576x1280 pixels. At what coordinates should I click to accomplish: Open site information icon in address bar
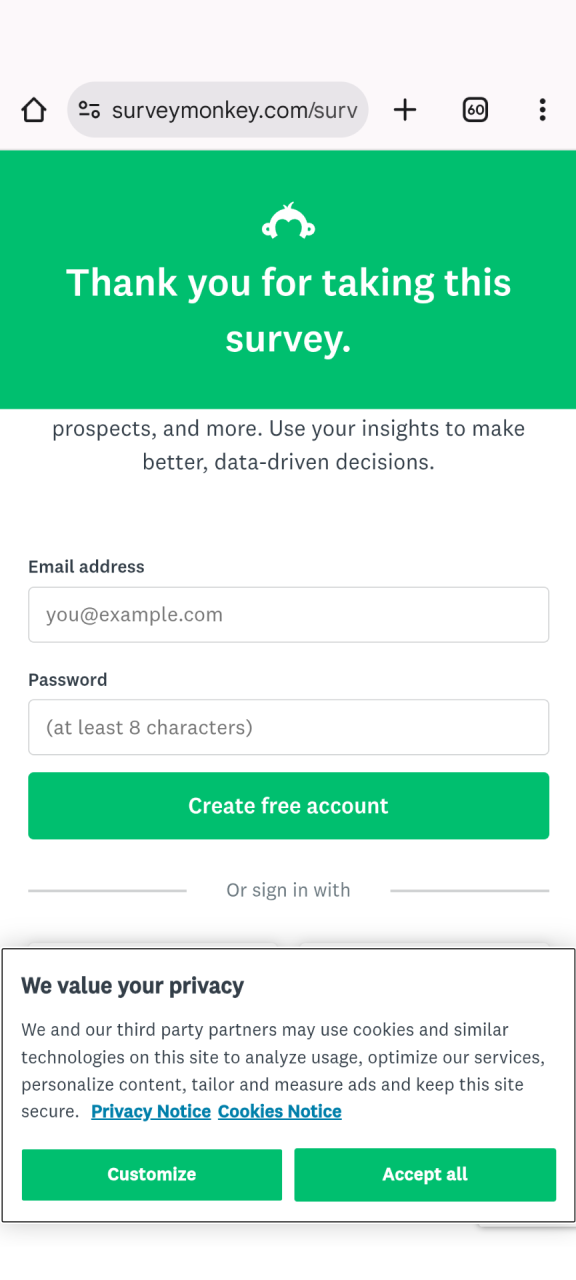tap(90, 110)
